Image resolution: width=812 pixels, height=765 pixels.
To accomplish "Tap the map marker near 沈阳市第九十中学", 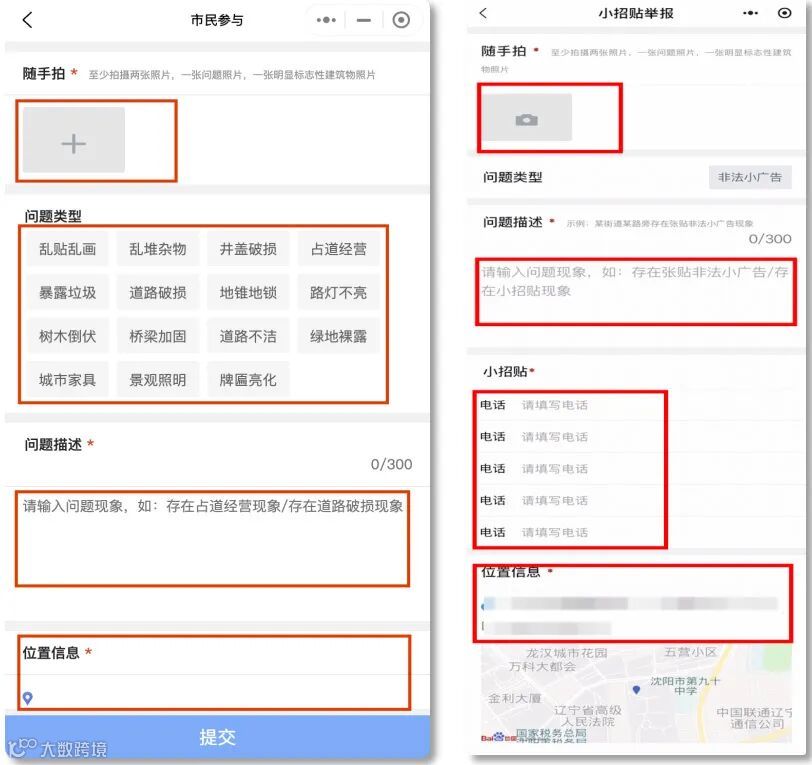I will pos(637,689).
